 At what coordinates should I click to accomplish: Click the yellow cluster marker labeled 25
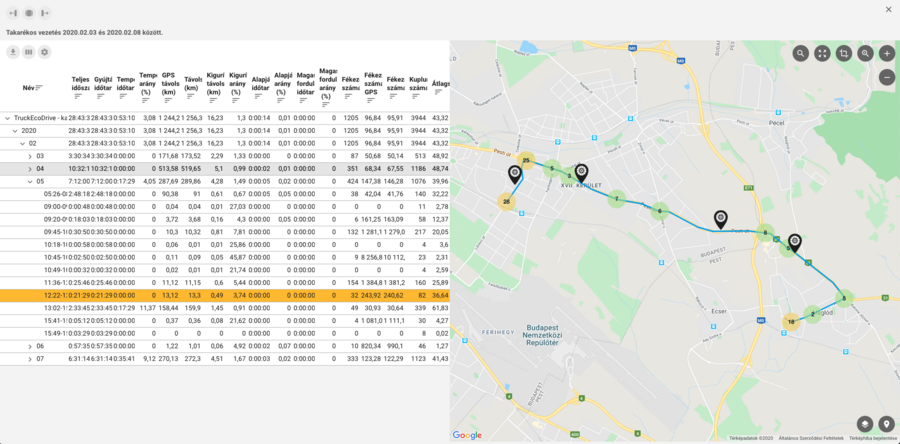coord(526,160)
